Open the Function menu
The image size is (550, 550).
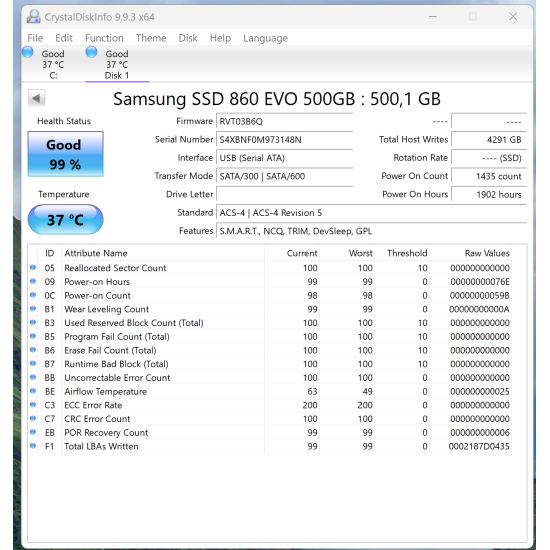coord(104,38)
